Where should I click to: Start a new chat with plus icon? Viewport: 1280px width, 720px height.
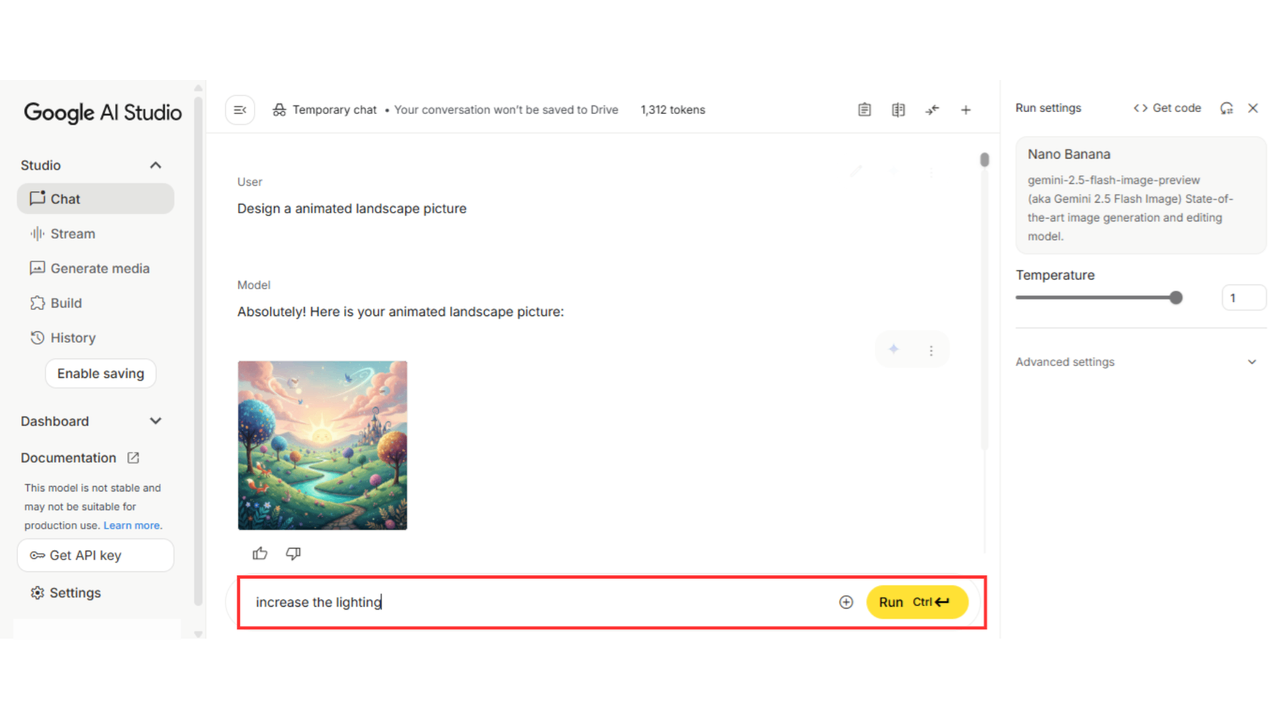coord(966,110)
